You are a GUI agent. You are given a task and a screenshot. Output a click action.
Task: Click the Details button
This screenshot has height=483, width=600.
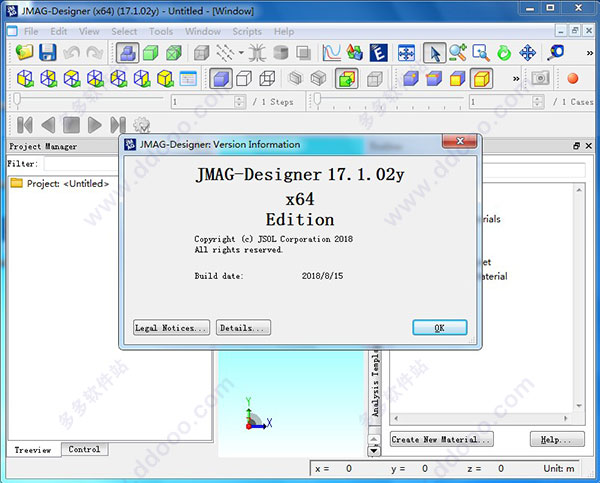click(243, 328)
